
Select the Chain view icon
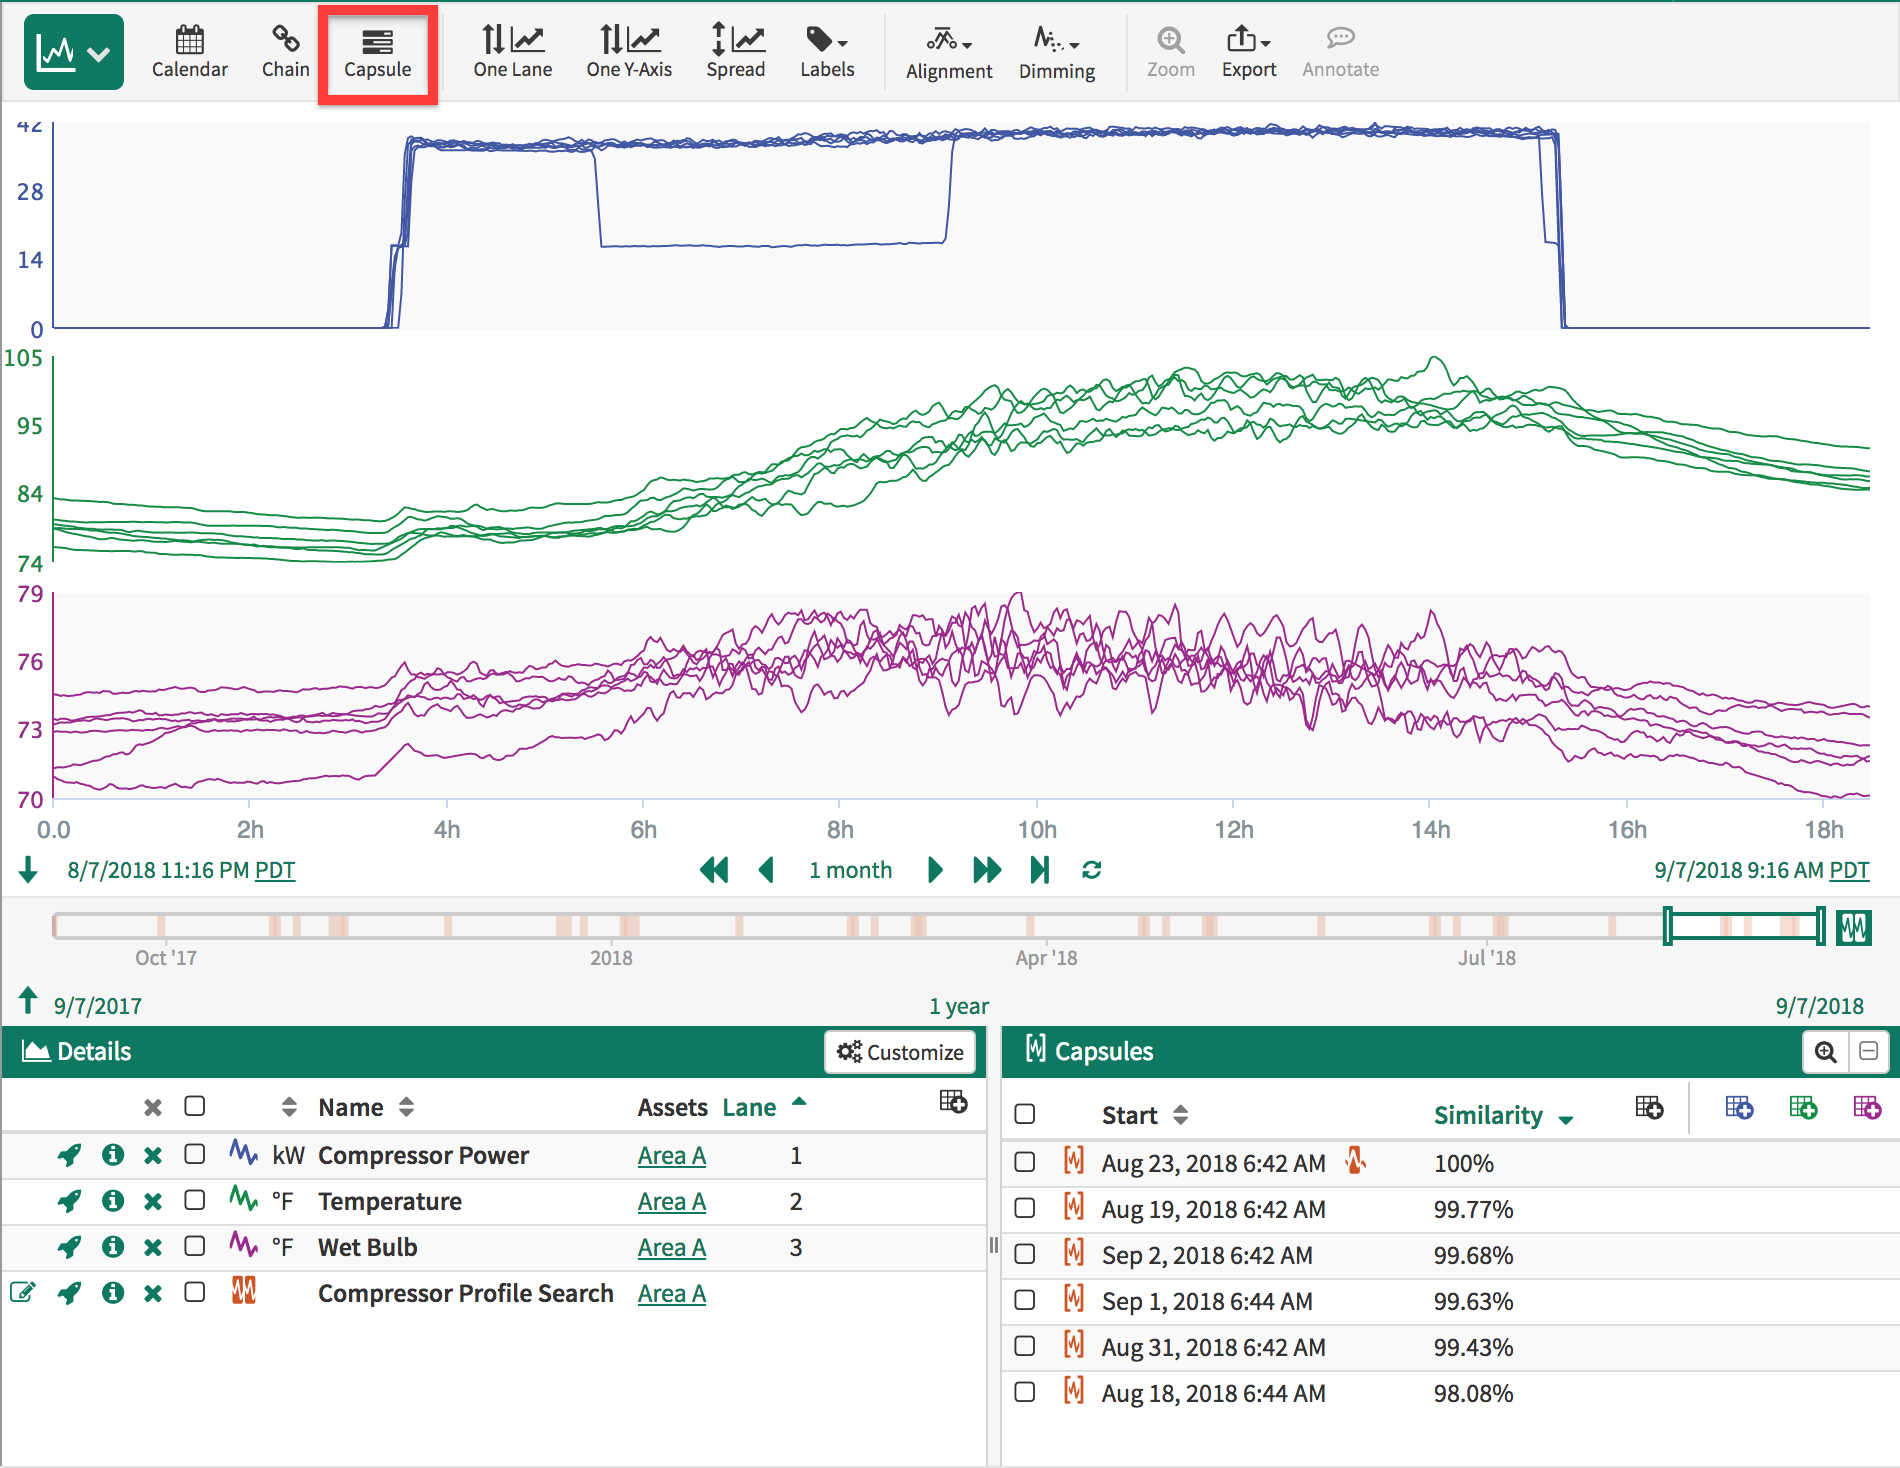point(285,52)
